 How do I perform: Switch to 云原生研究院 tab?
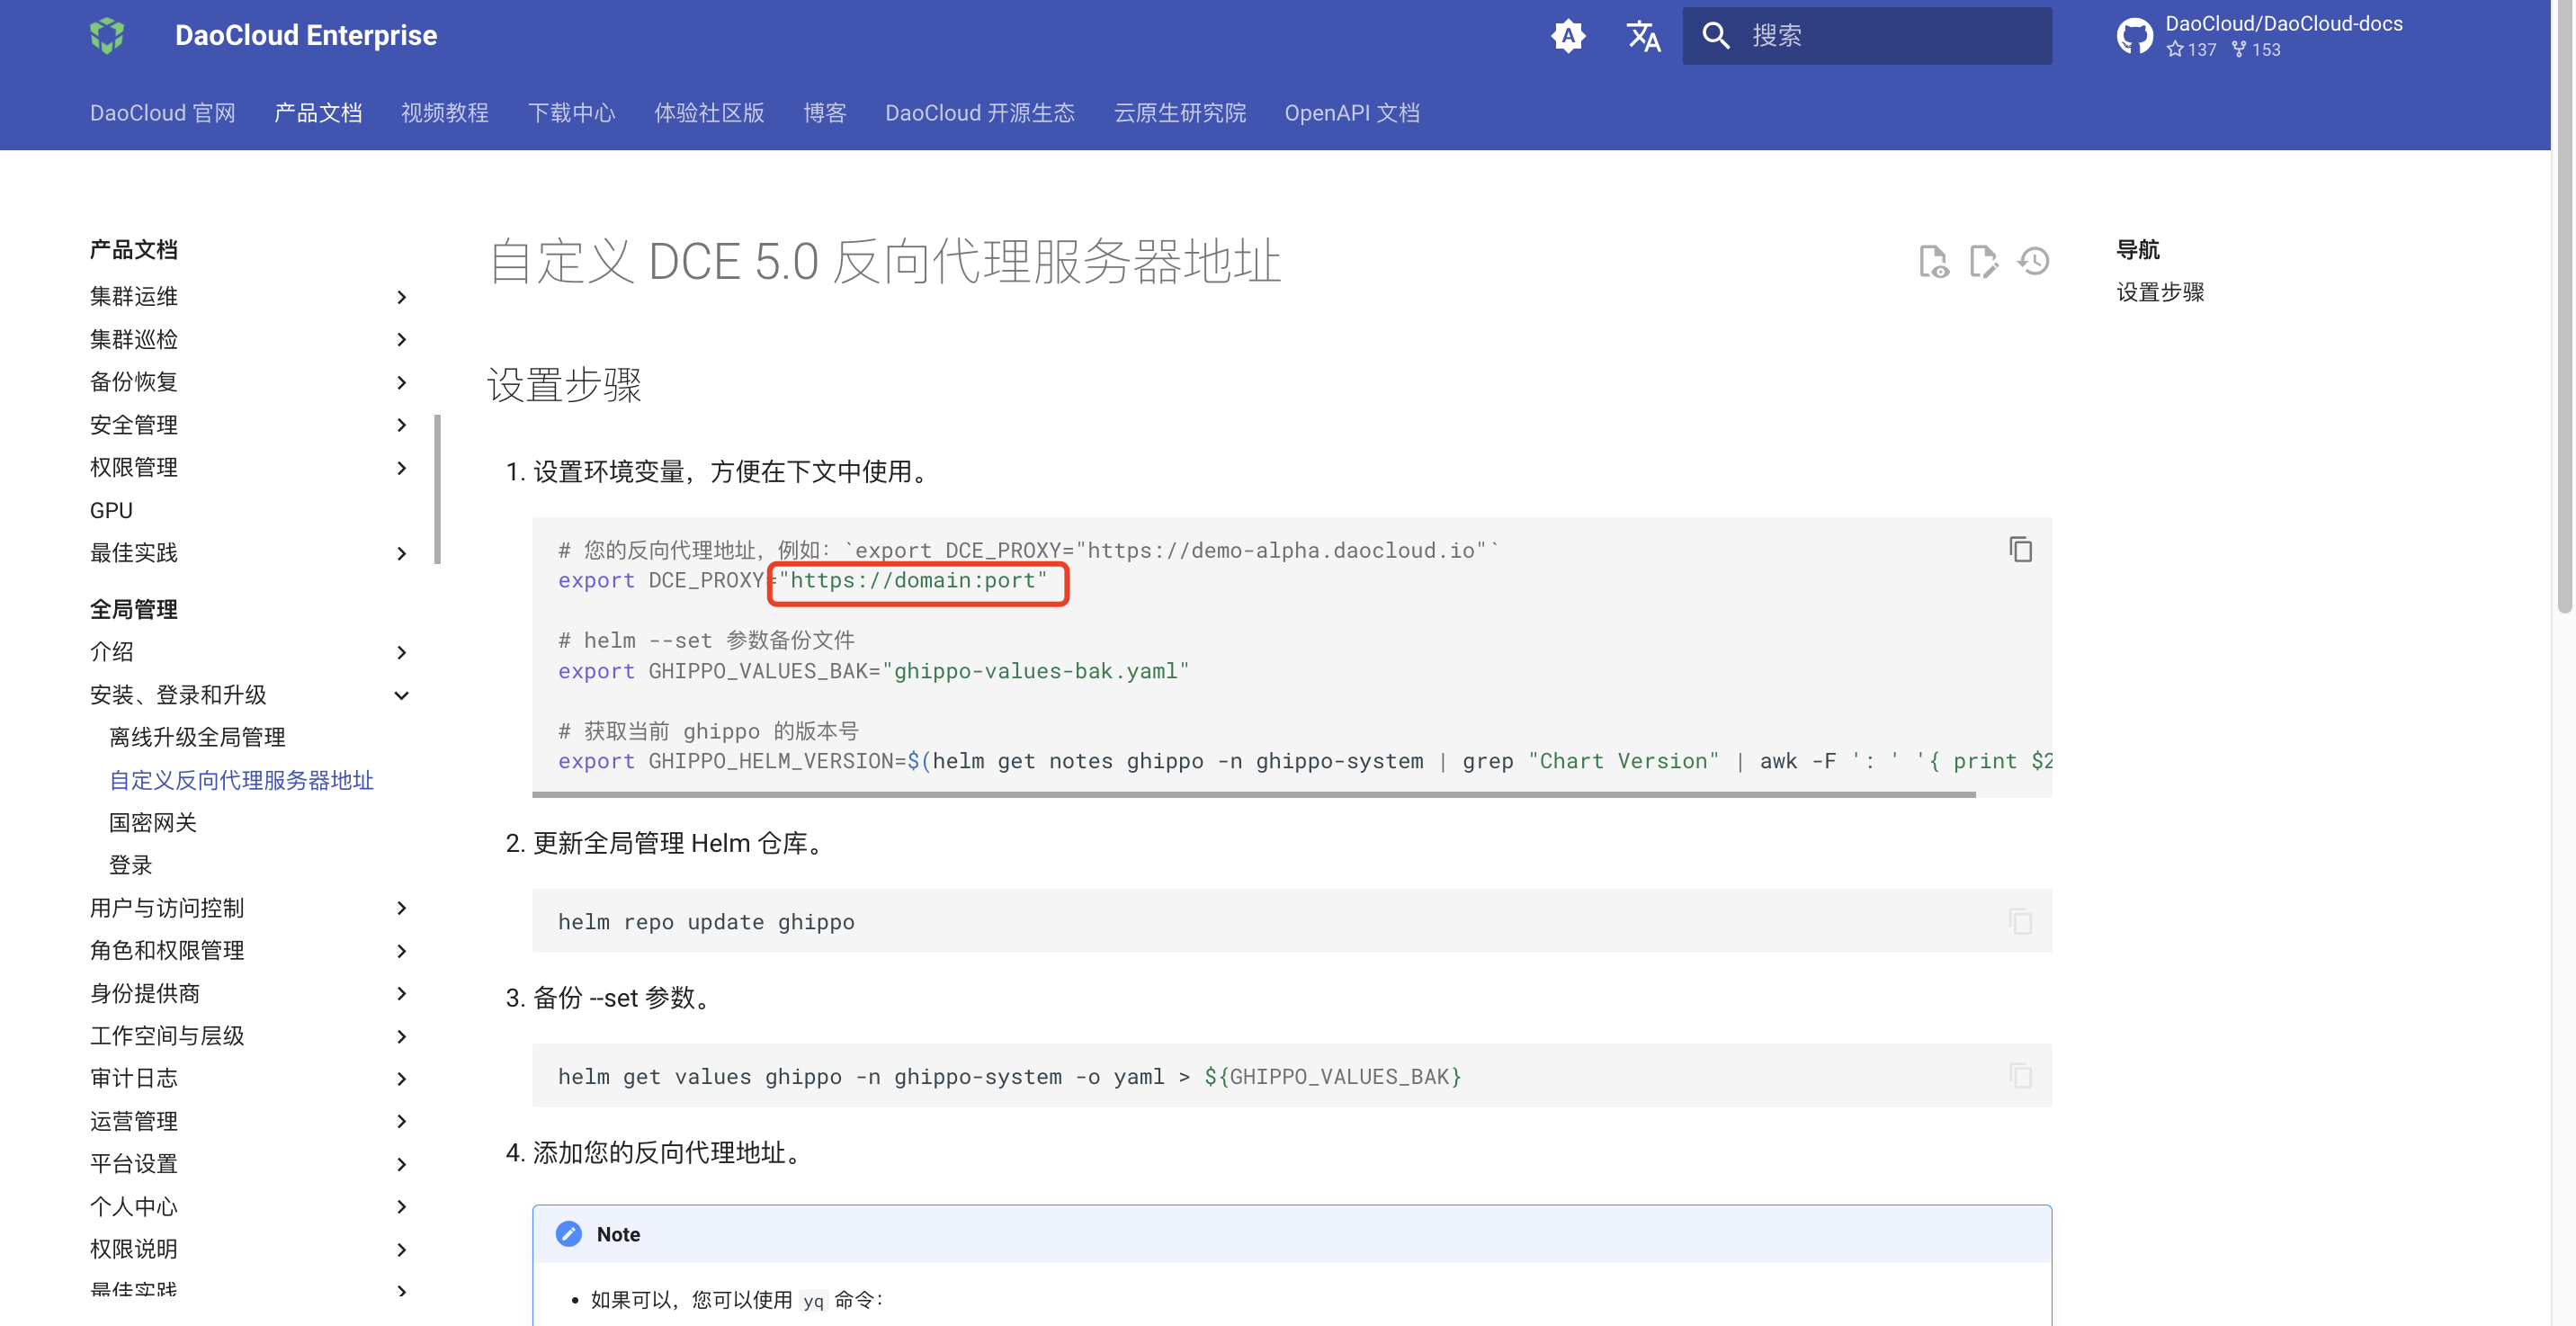point(1180,113)
